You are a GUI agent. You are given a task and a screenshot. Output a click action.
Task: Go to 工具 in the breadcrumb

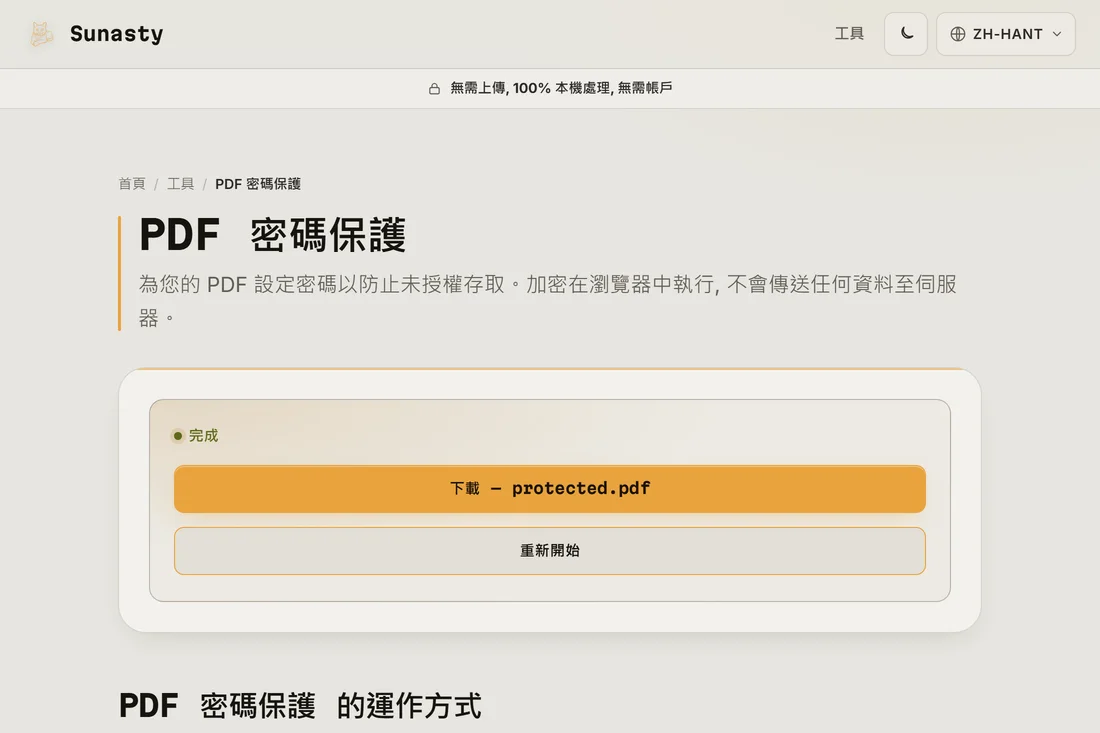pyautogui.click(x=180, y=184)
